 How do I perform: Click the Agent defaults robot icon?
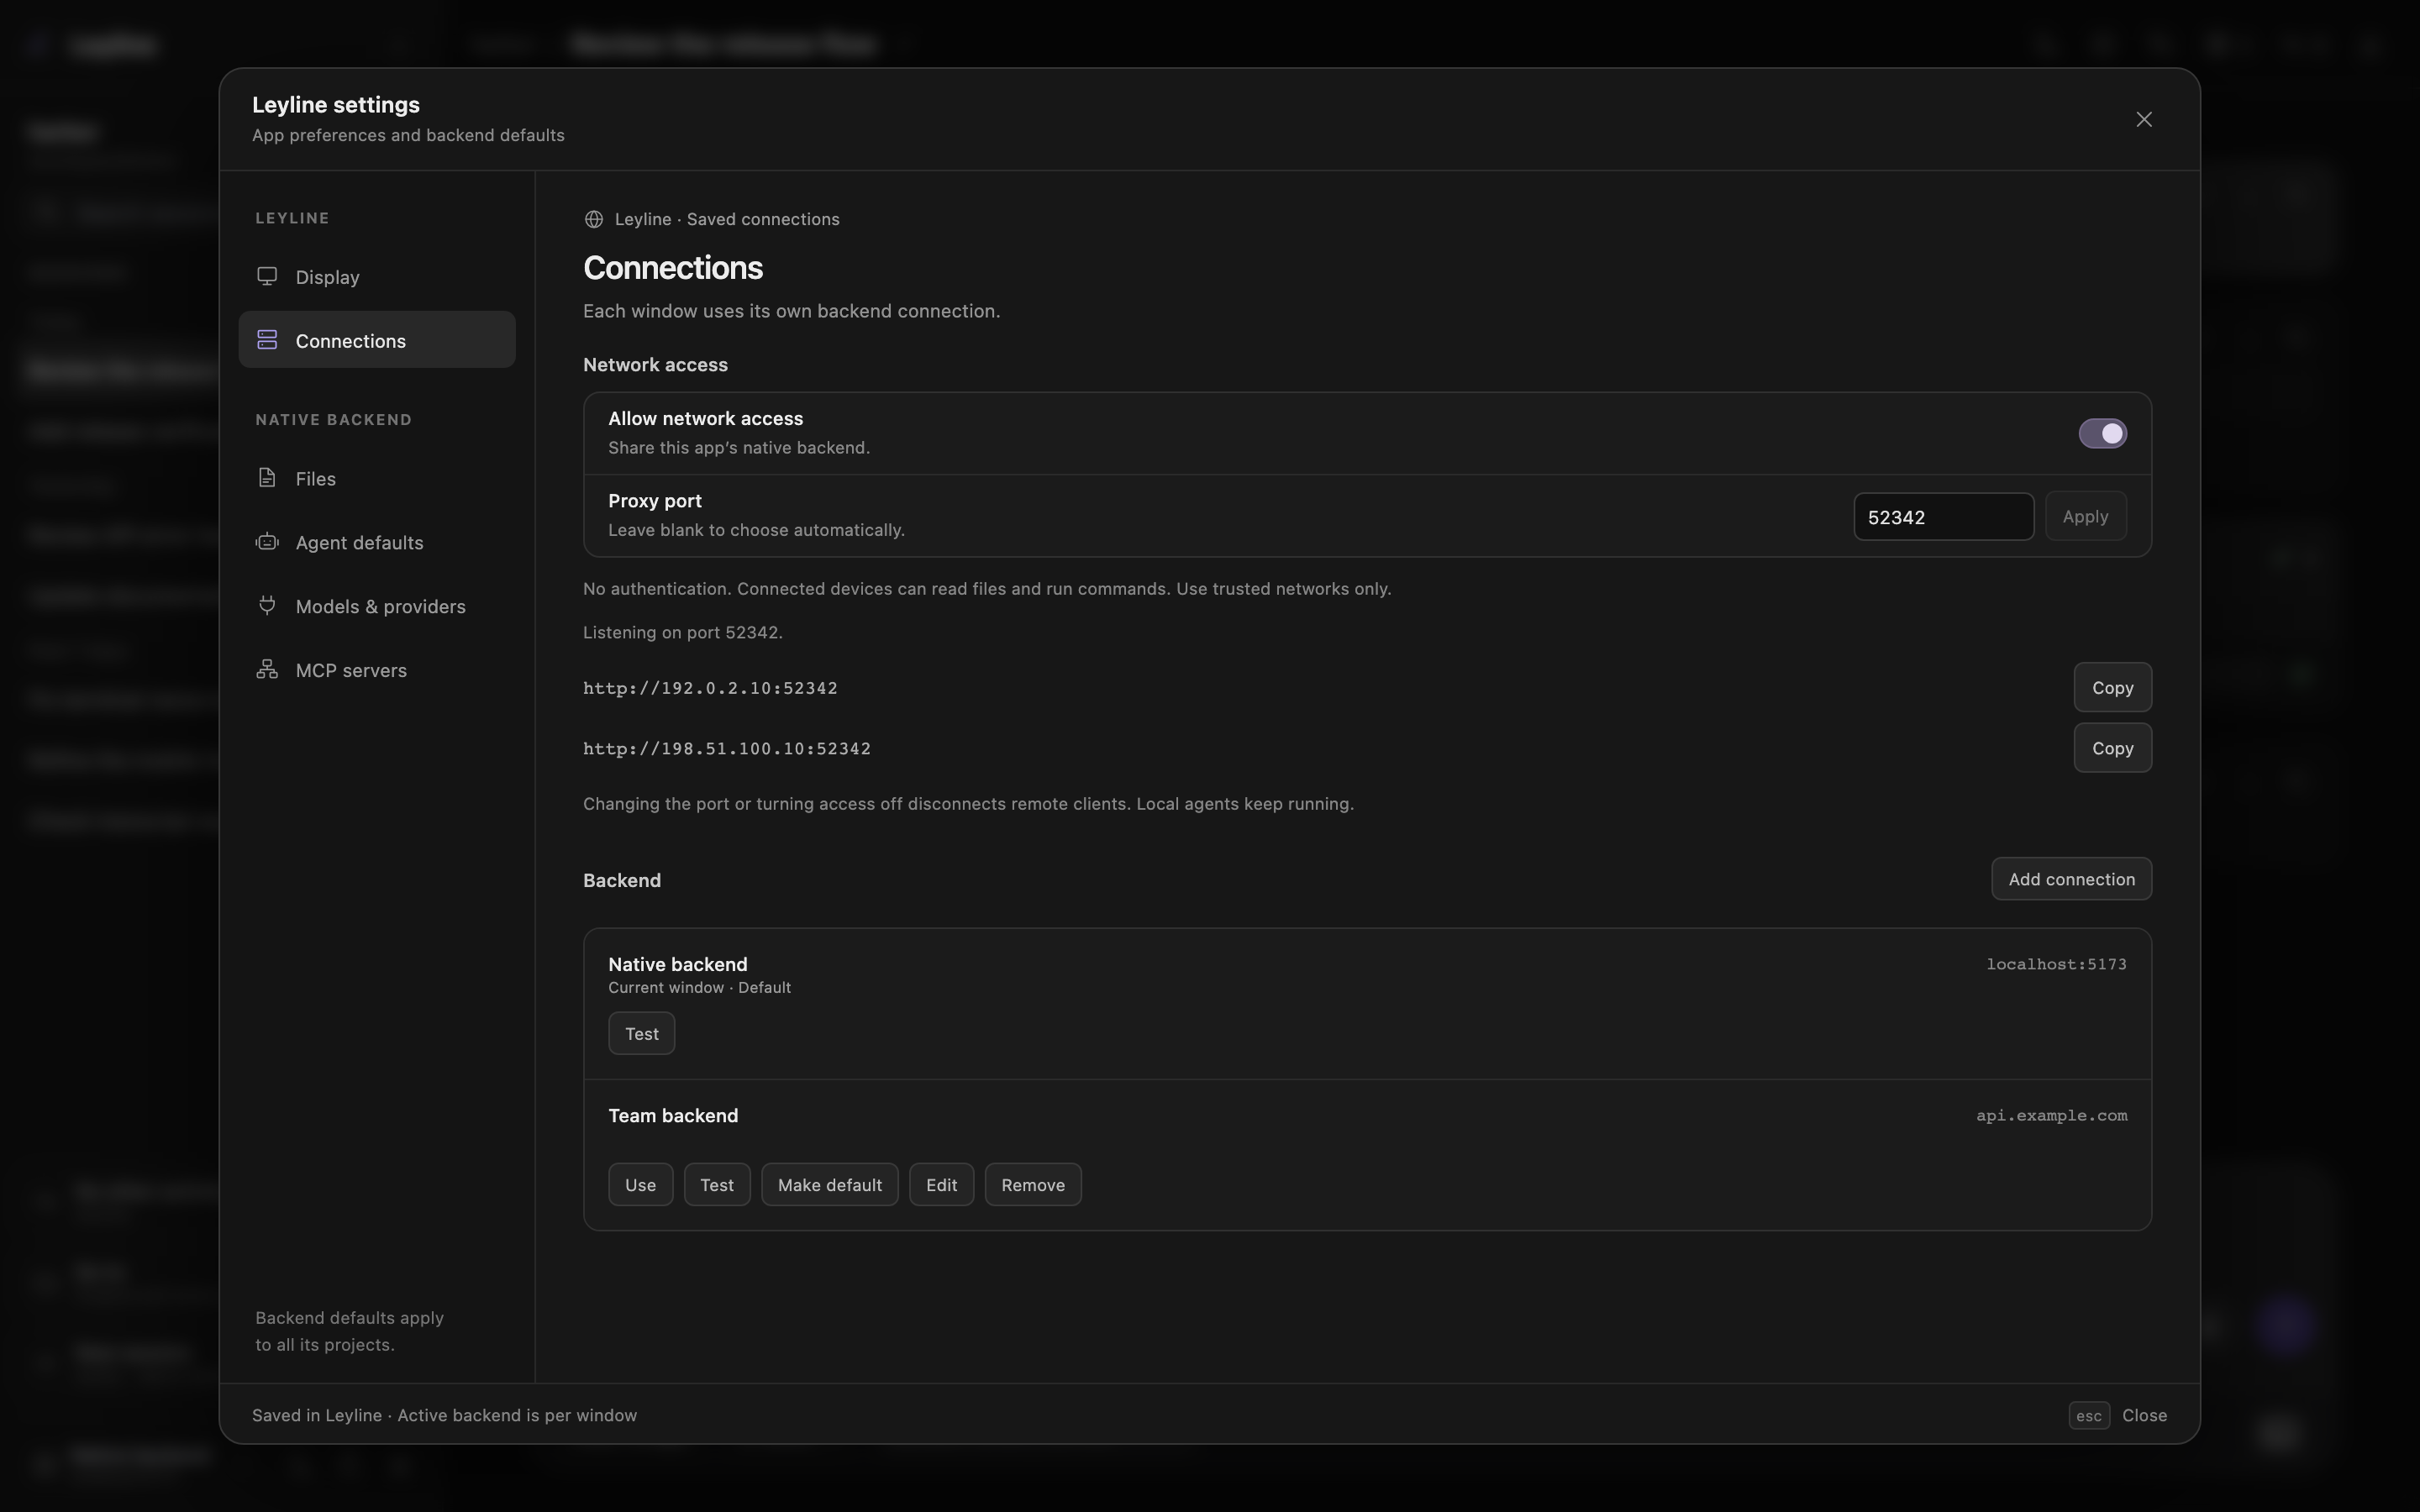(267, 542)
